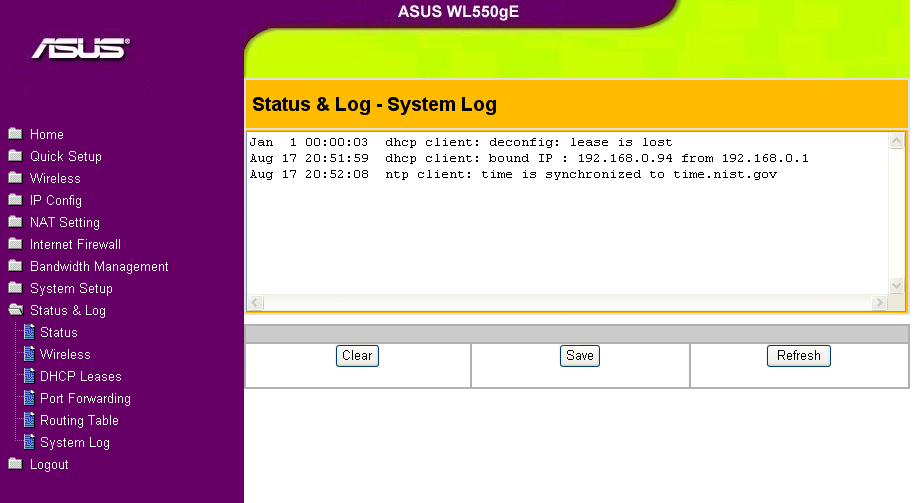916x503 pixels.
Task: Click the 'lease is lost' log entry
Action: coord(461,143)
